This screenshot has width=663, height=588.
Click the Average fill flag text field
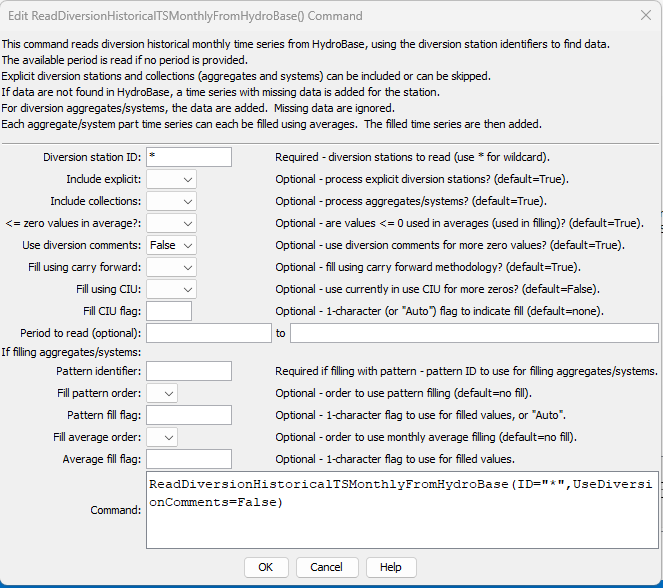189,459
